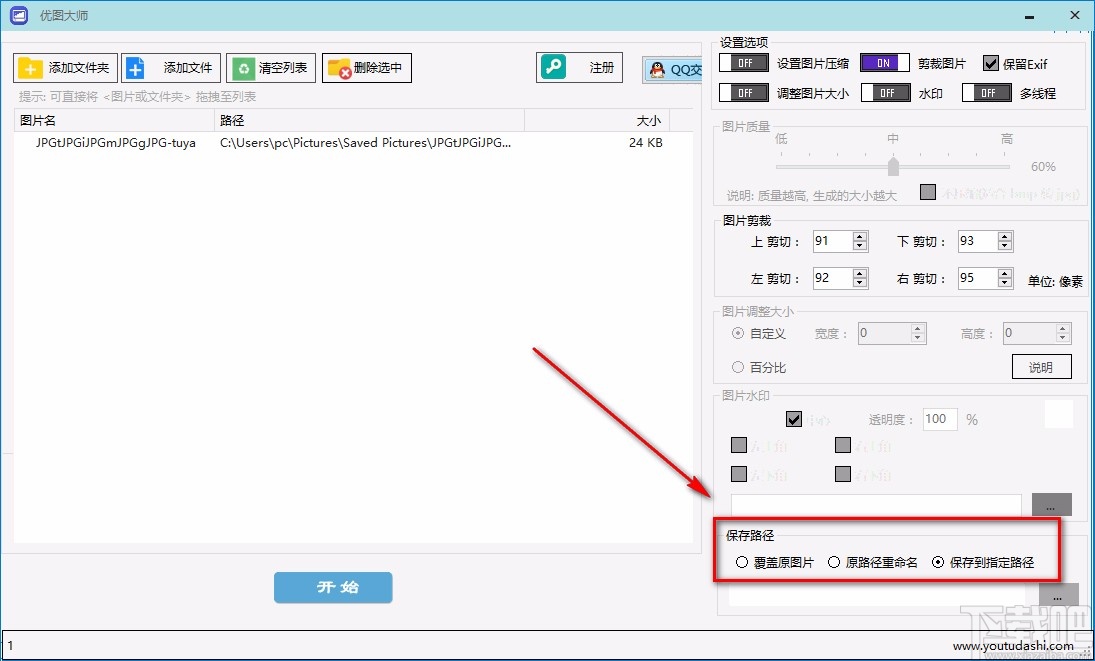The image size is (1095, 661).
Task: Increase the 左剪切 value with up arrow
Action: click(x=860, y=273)
